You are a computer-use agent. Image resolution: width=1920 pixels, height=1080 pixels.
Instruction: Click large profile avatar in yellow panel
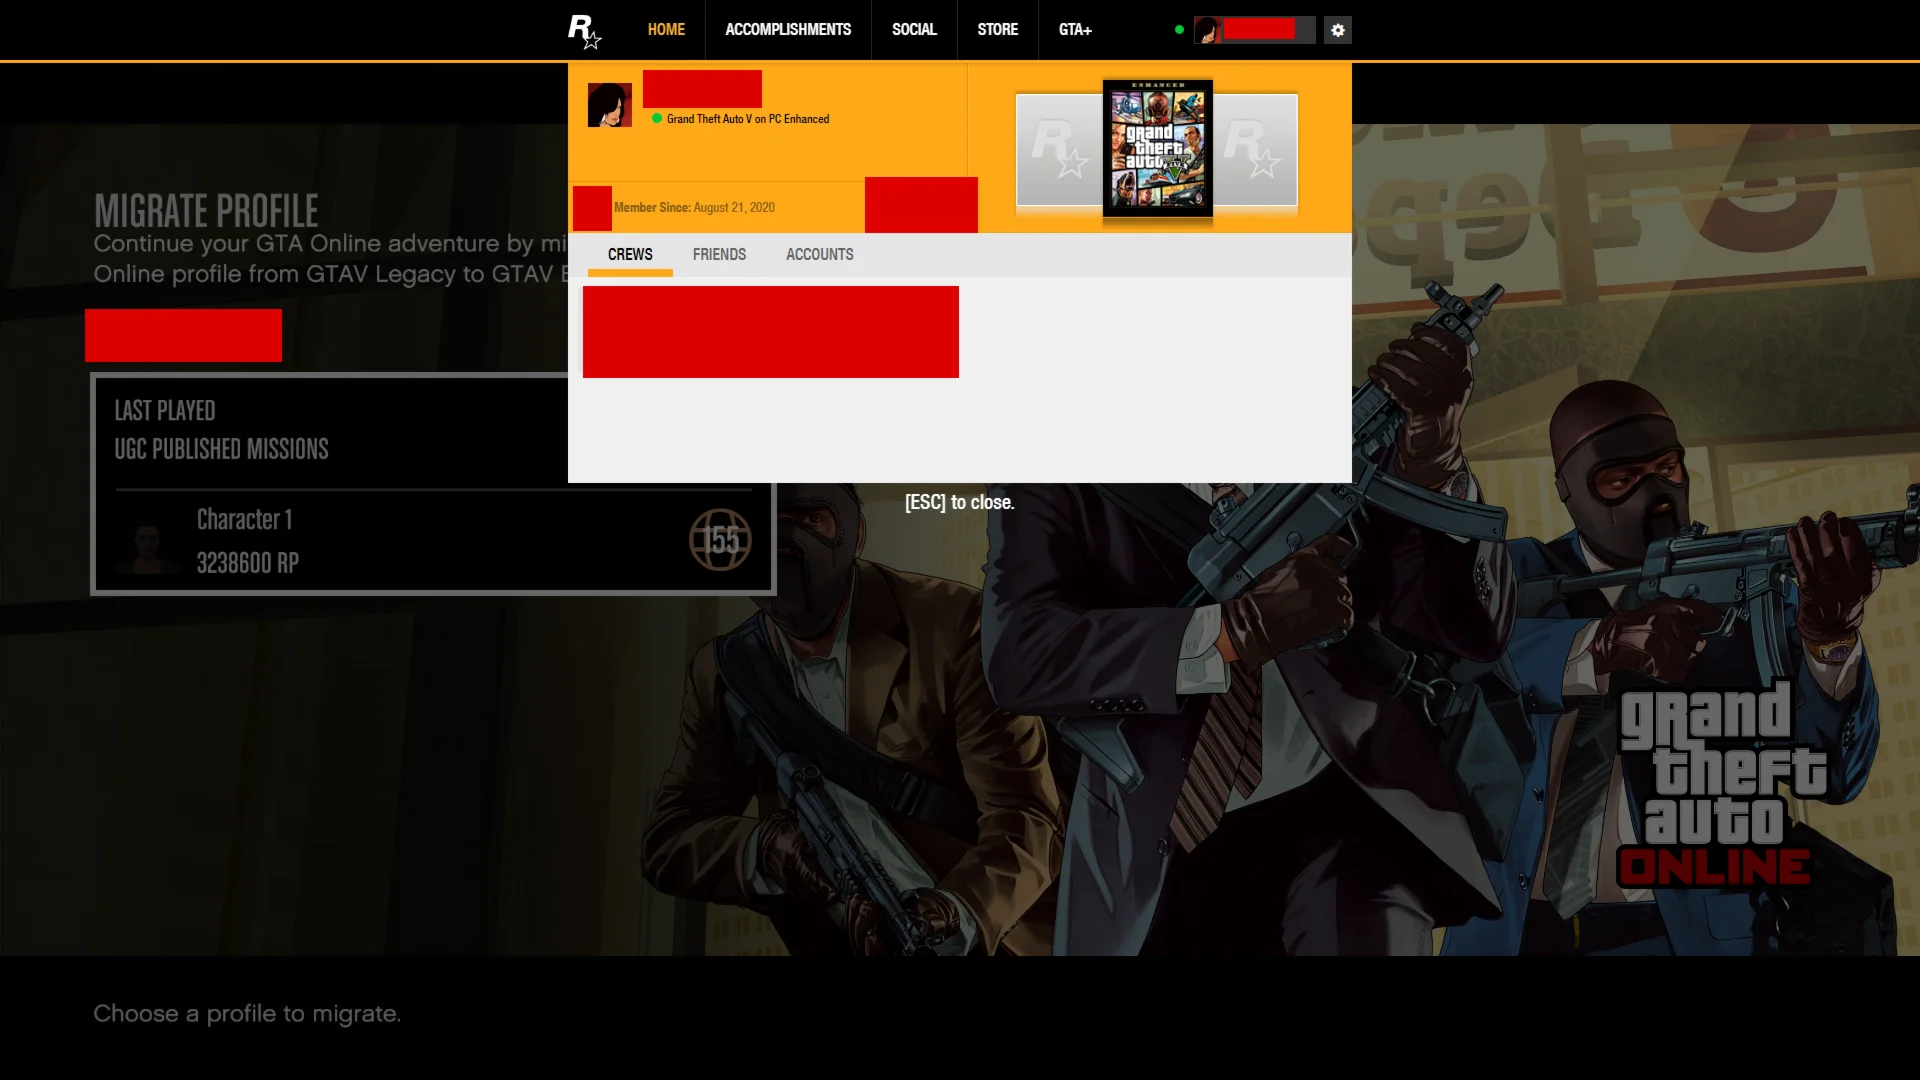[x=609, y=105]
